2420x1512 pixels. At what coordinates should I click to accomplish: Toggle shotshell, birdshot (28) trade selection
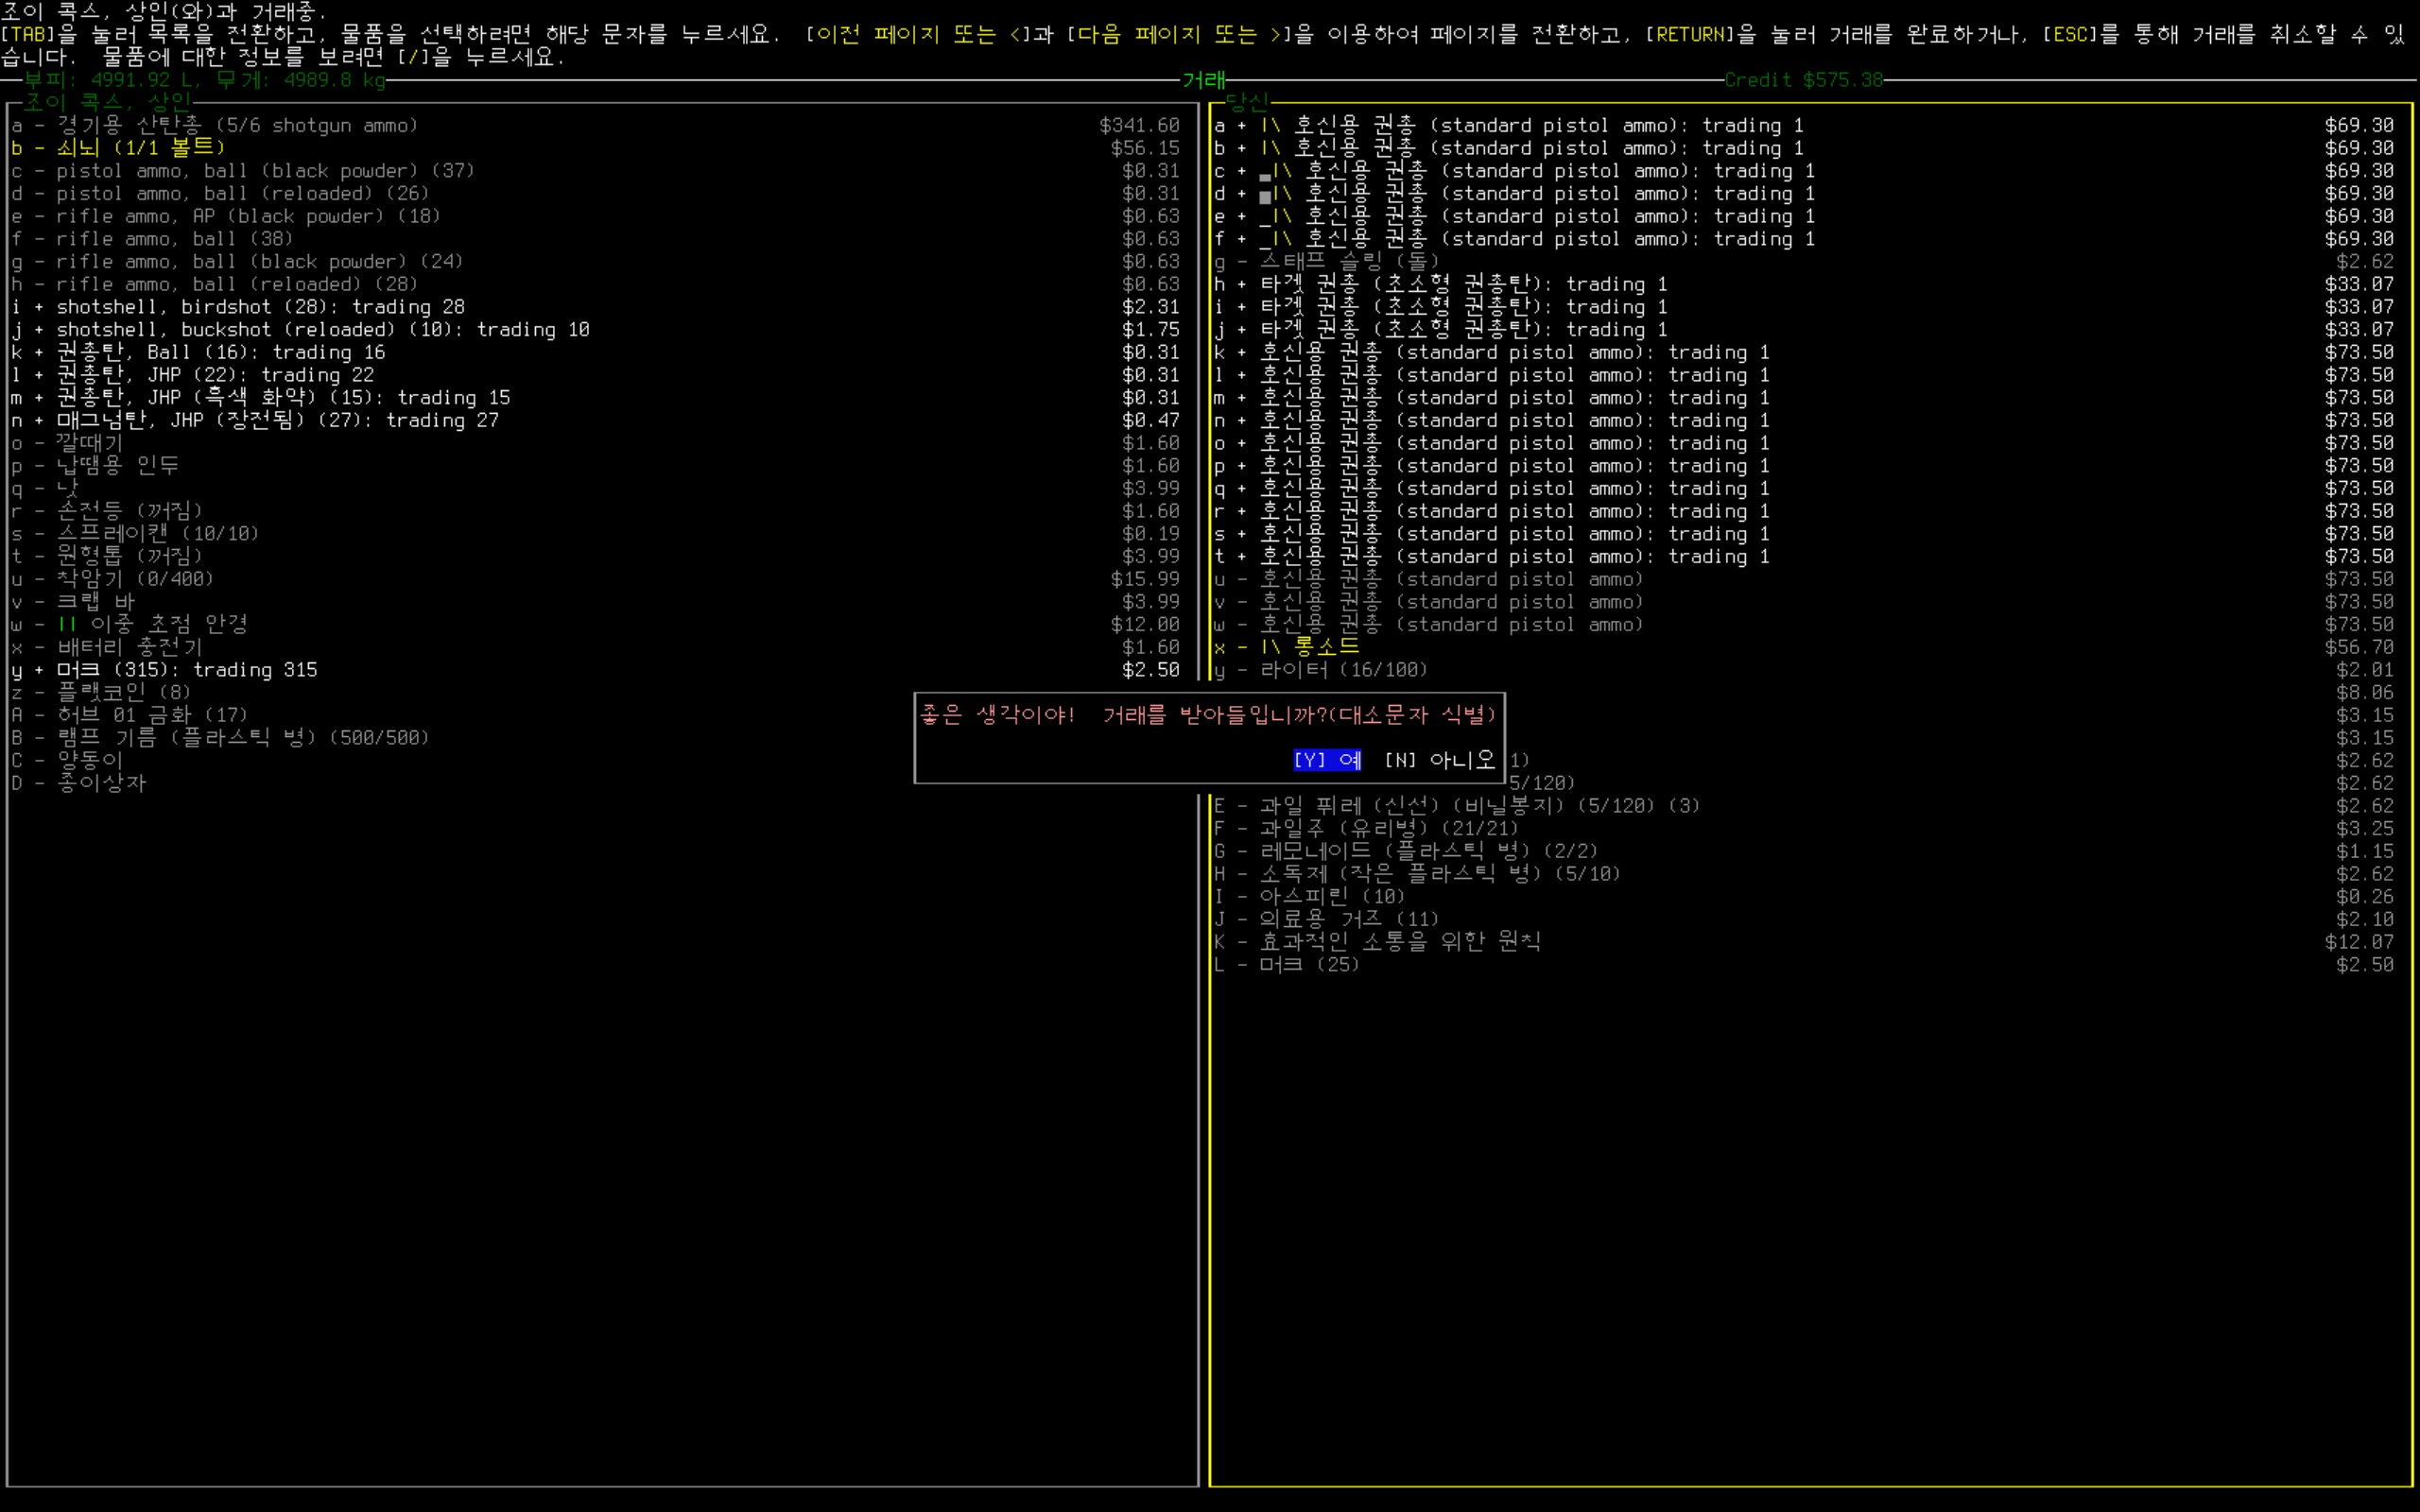pos(260,307)
